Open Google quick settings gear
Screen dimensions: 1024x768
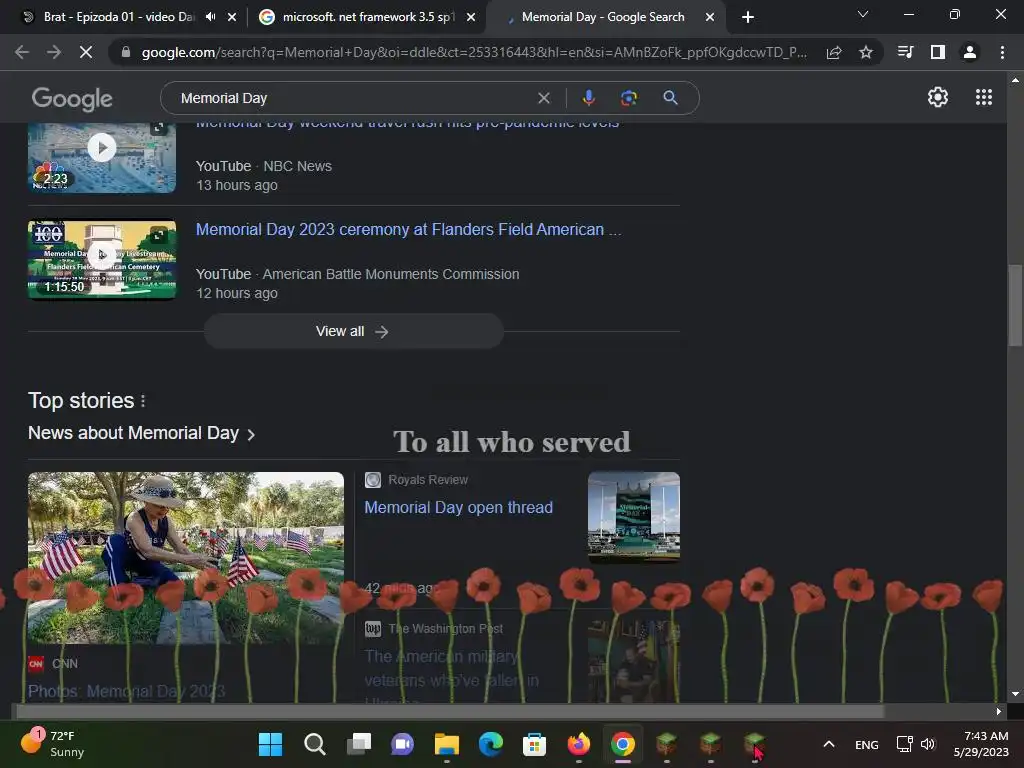point(938,97)
